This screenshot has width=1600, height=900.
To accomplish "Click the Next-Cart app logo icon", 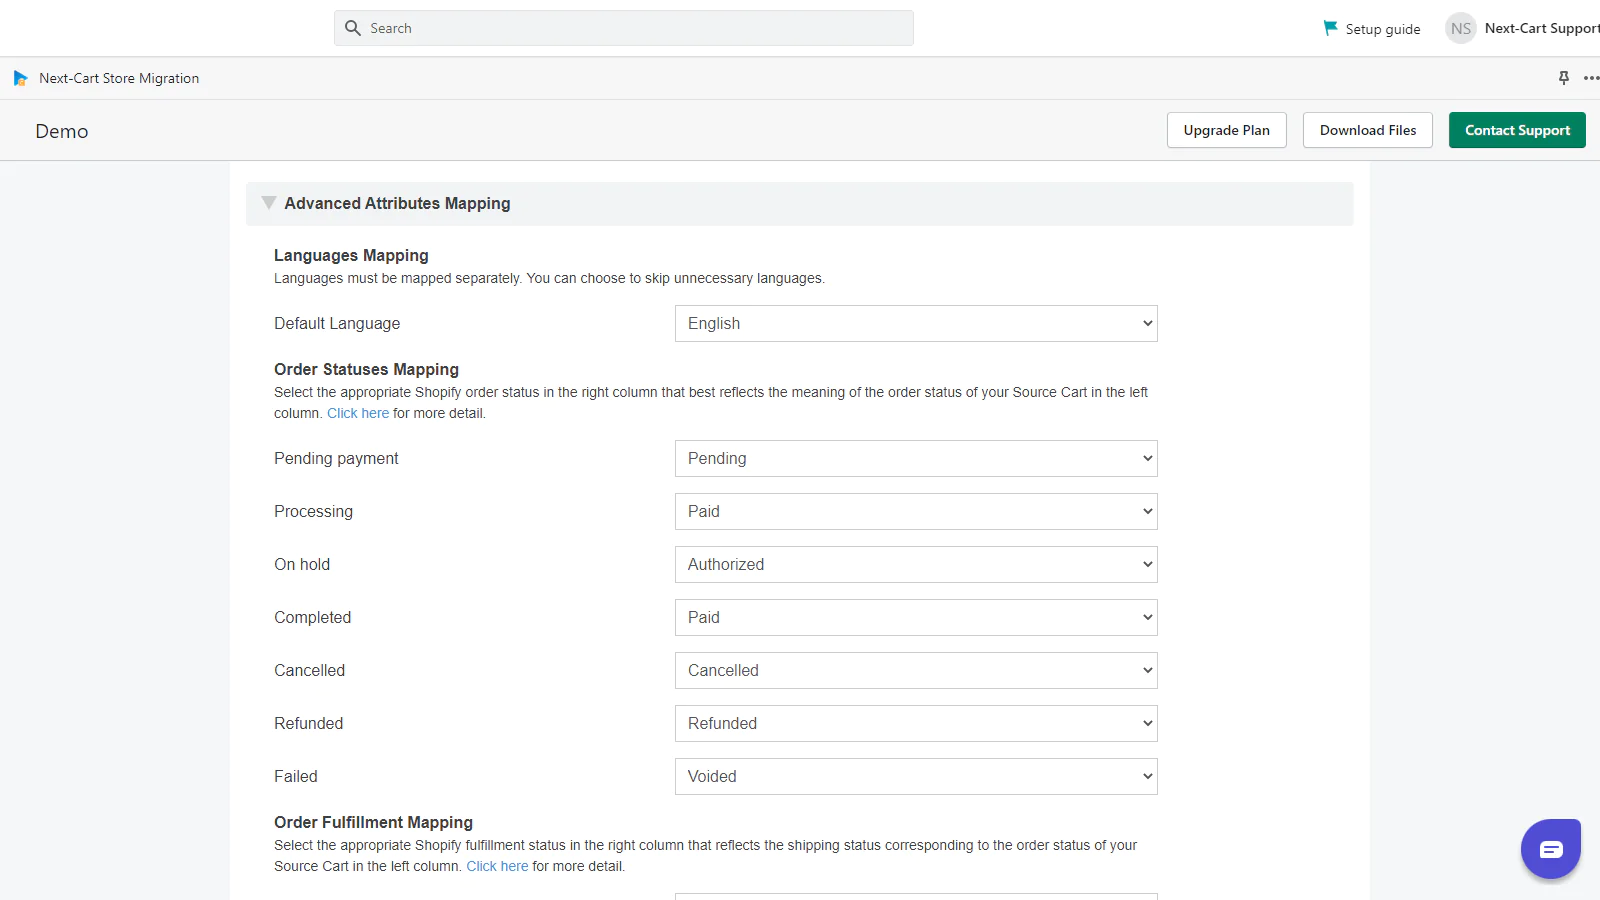I will pyautogui.click(x=20, y=78).
